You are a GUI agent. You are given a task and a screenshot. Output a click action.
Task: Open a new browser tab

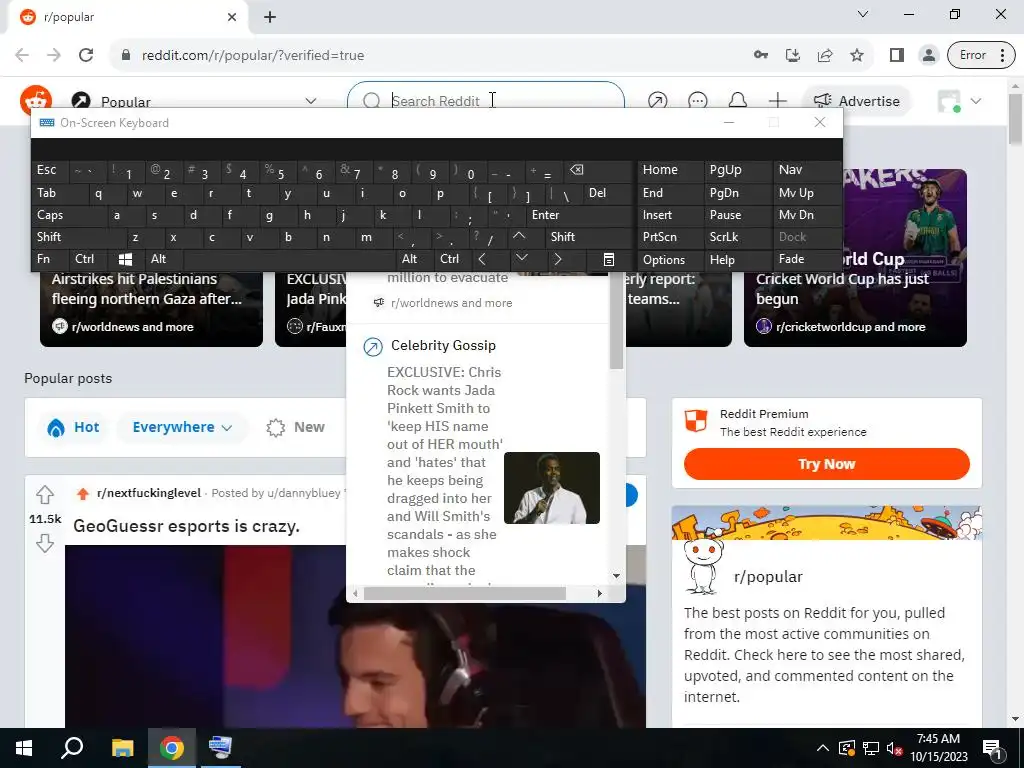[x=270, y=17]
